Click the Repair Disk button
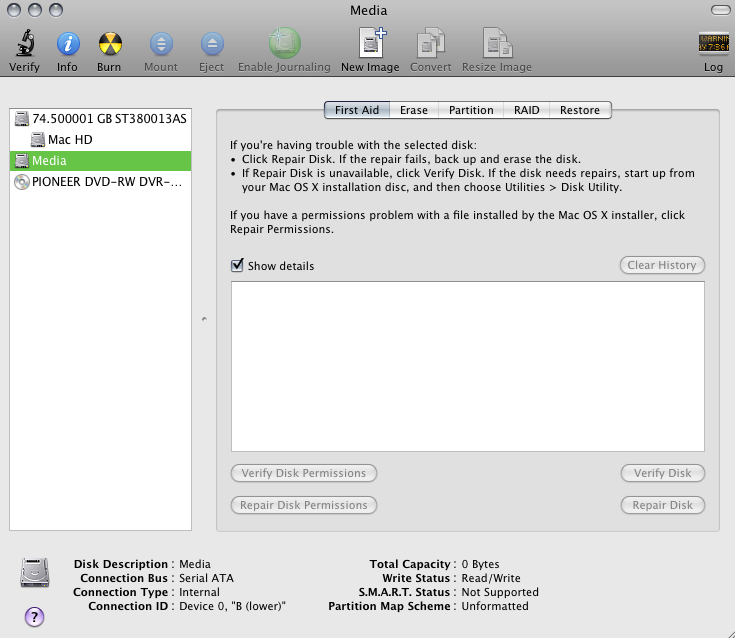This screenshot has width=735, height=638. point(662,505)
